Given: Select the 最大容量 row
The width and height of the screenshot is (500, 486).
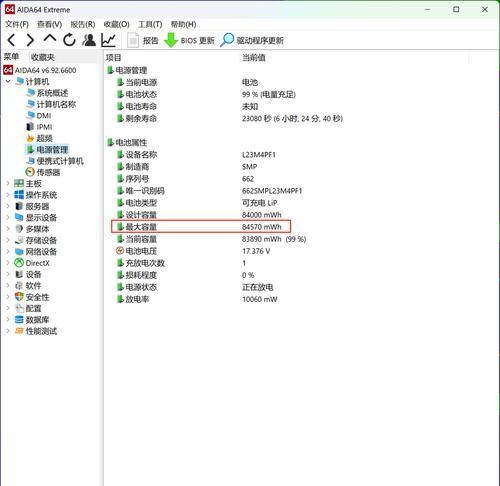Looking at the screenshot, I should tap(201, 227).
